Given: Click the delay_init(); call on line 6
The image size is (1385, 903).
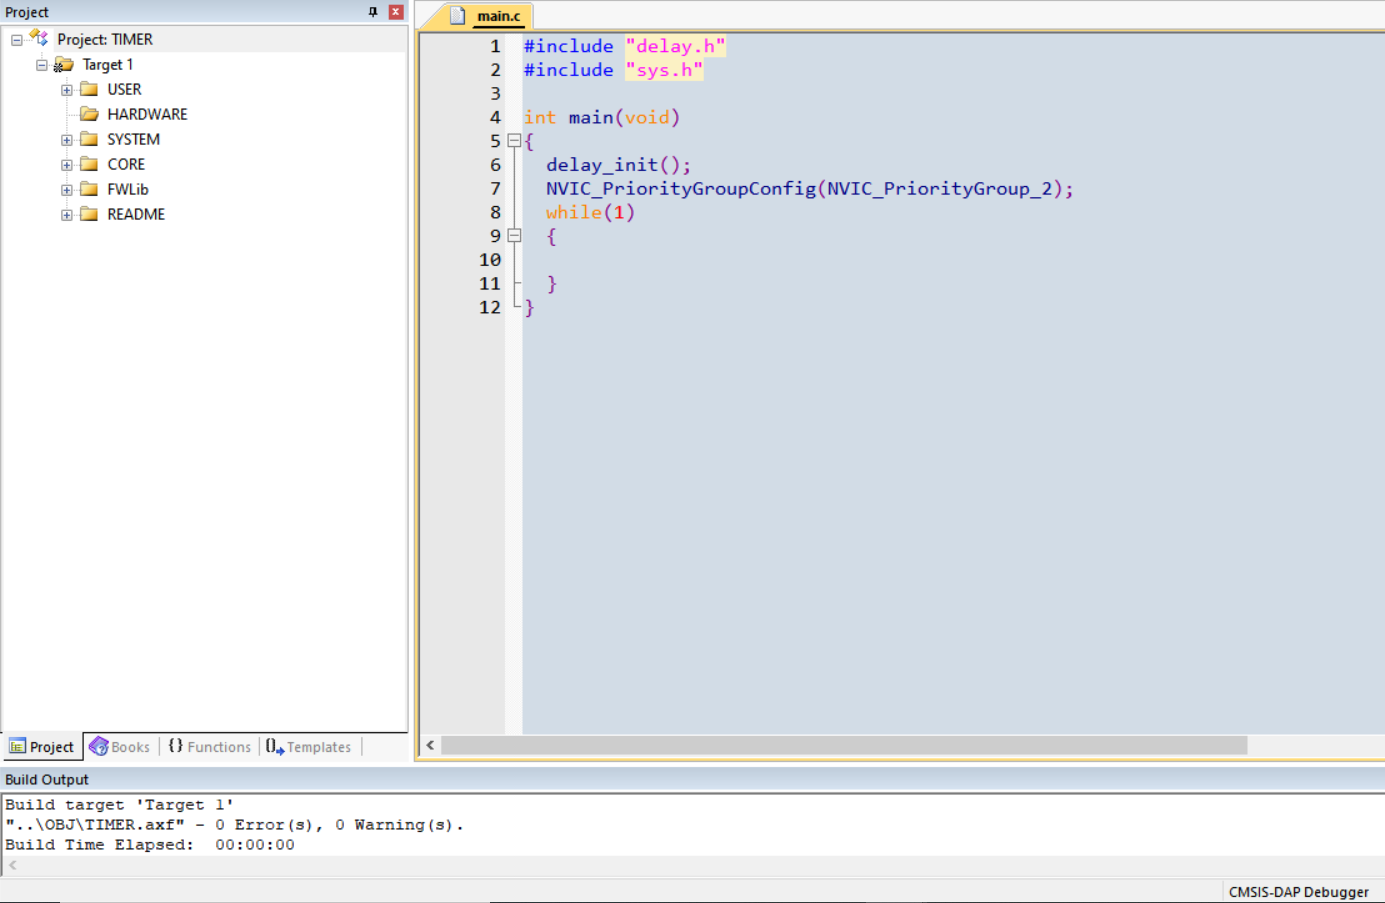Looking at the screenshot, I should coord(618,165).
